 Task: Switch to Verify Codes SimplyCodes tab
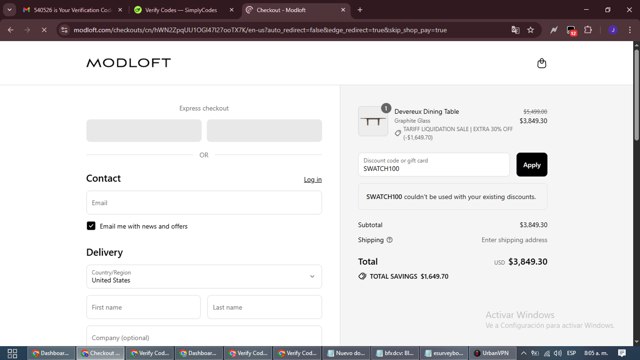[x=181, y=10]
